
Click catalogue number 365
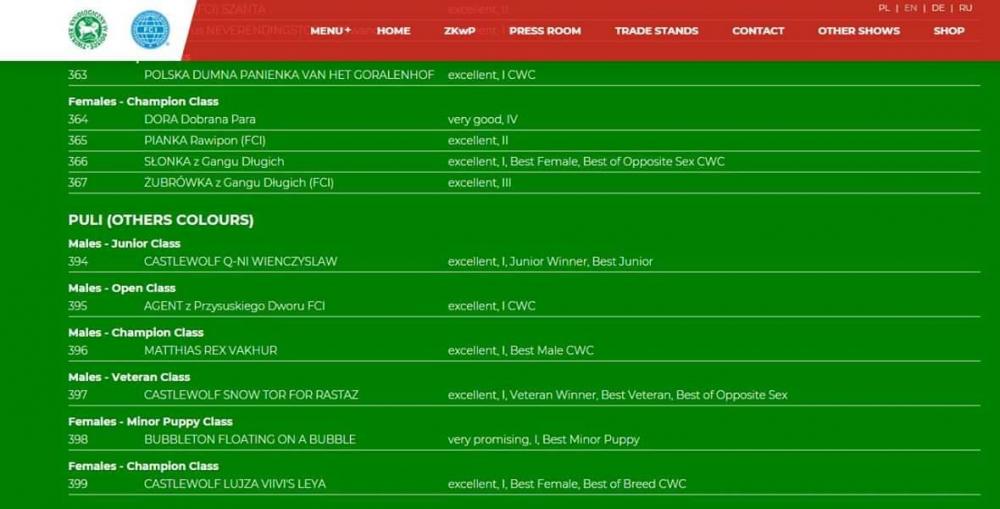click(x=78, y=140)
